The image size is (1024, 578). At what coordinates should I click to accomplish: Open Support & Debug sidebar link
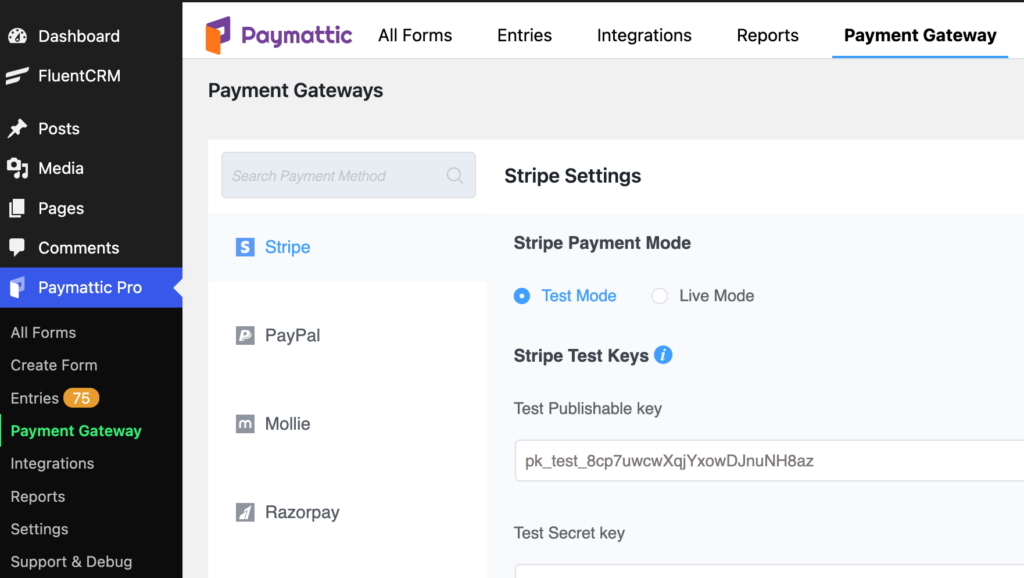[71, 562]
